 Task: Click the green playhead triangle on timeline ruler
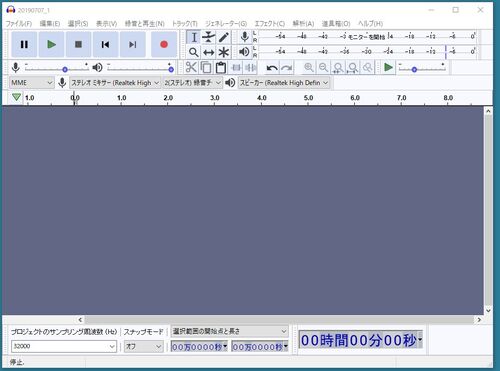pyautogui.click(x=16, y=98)
